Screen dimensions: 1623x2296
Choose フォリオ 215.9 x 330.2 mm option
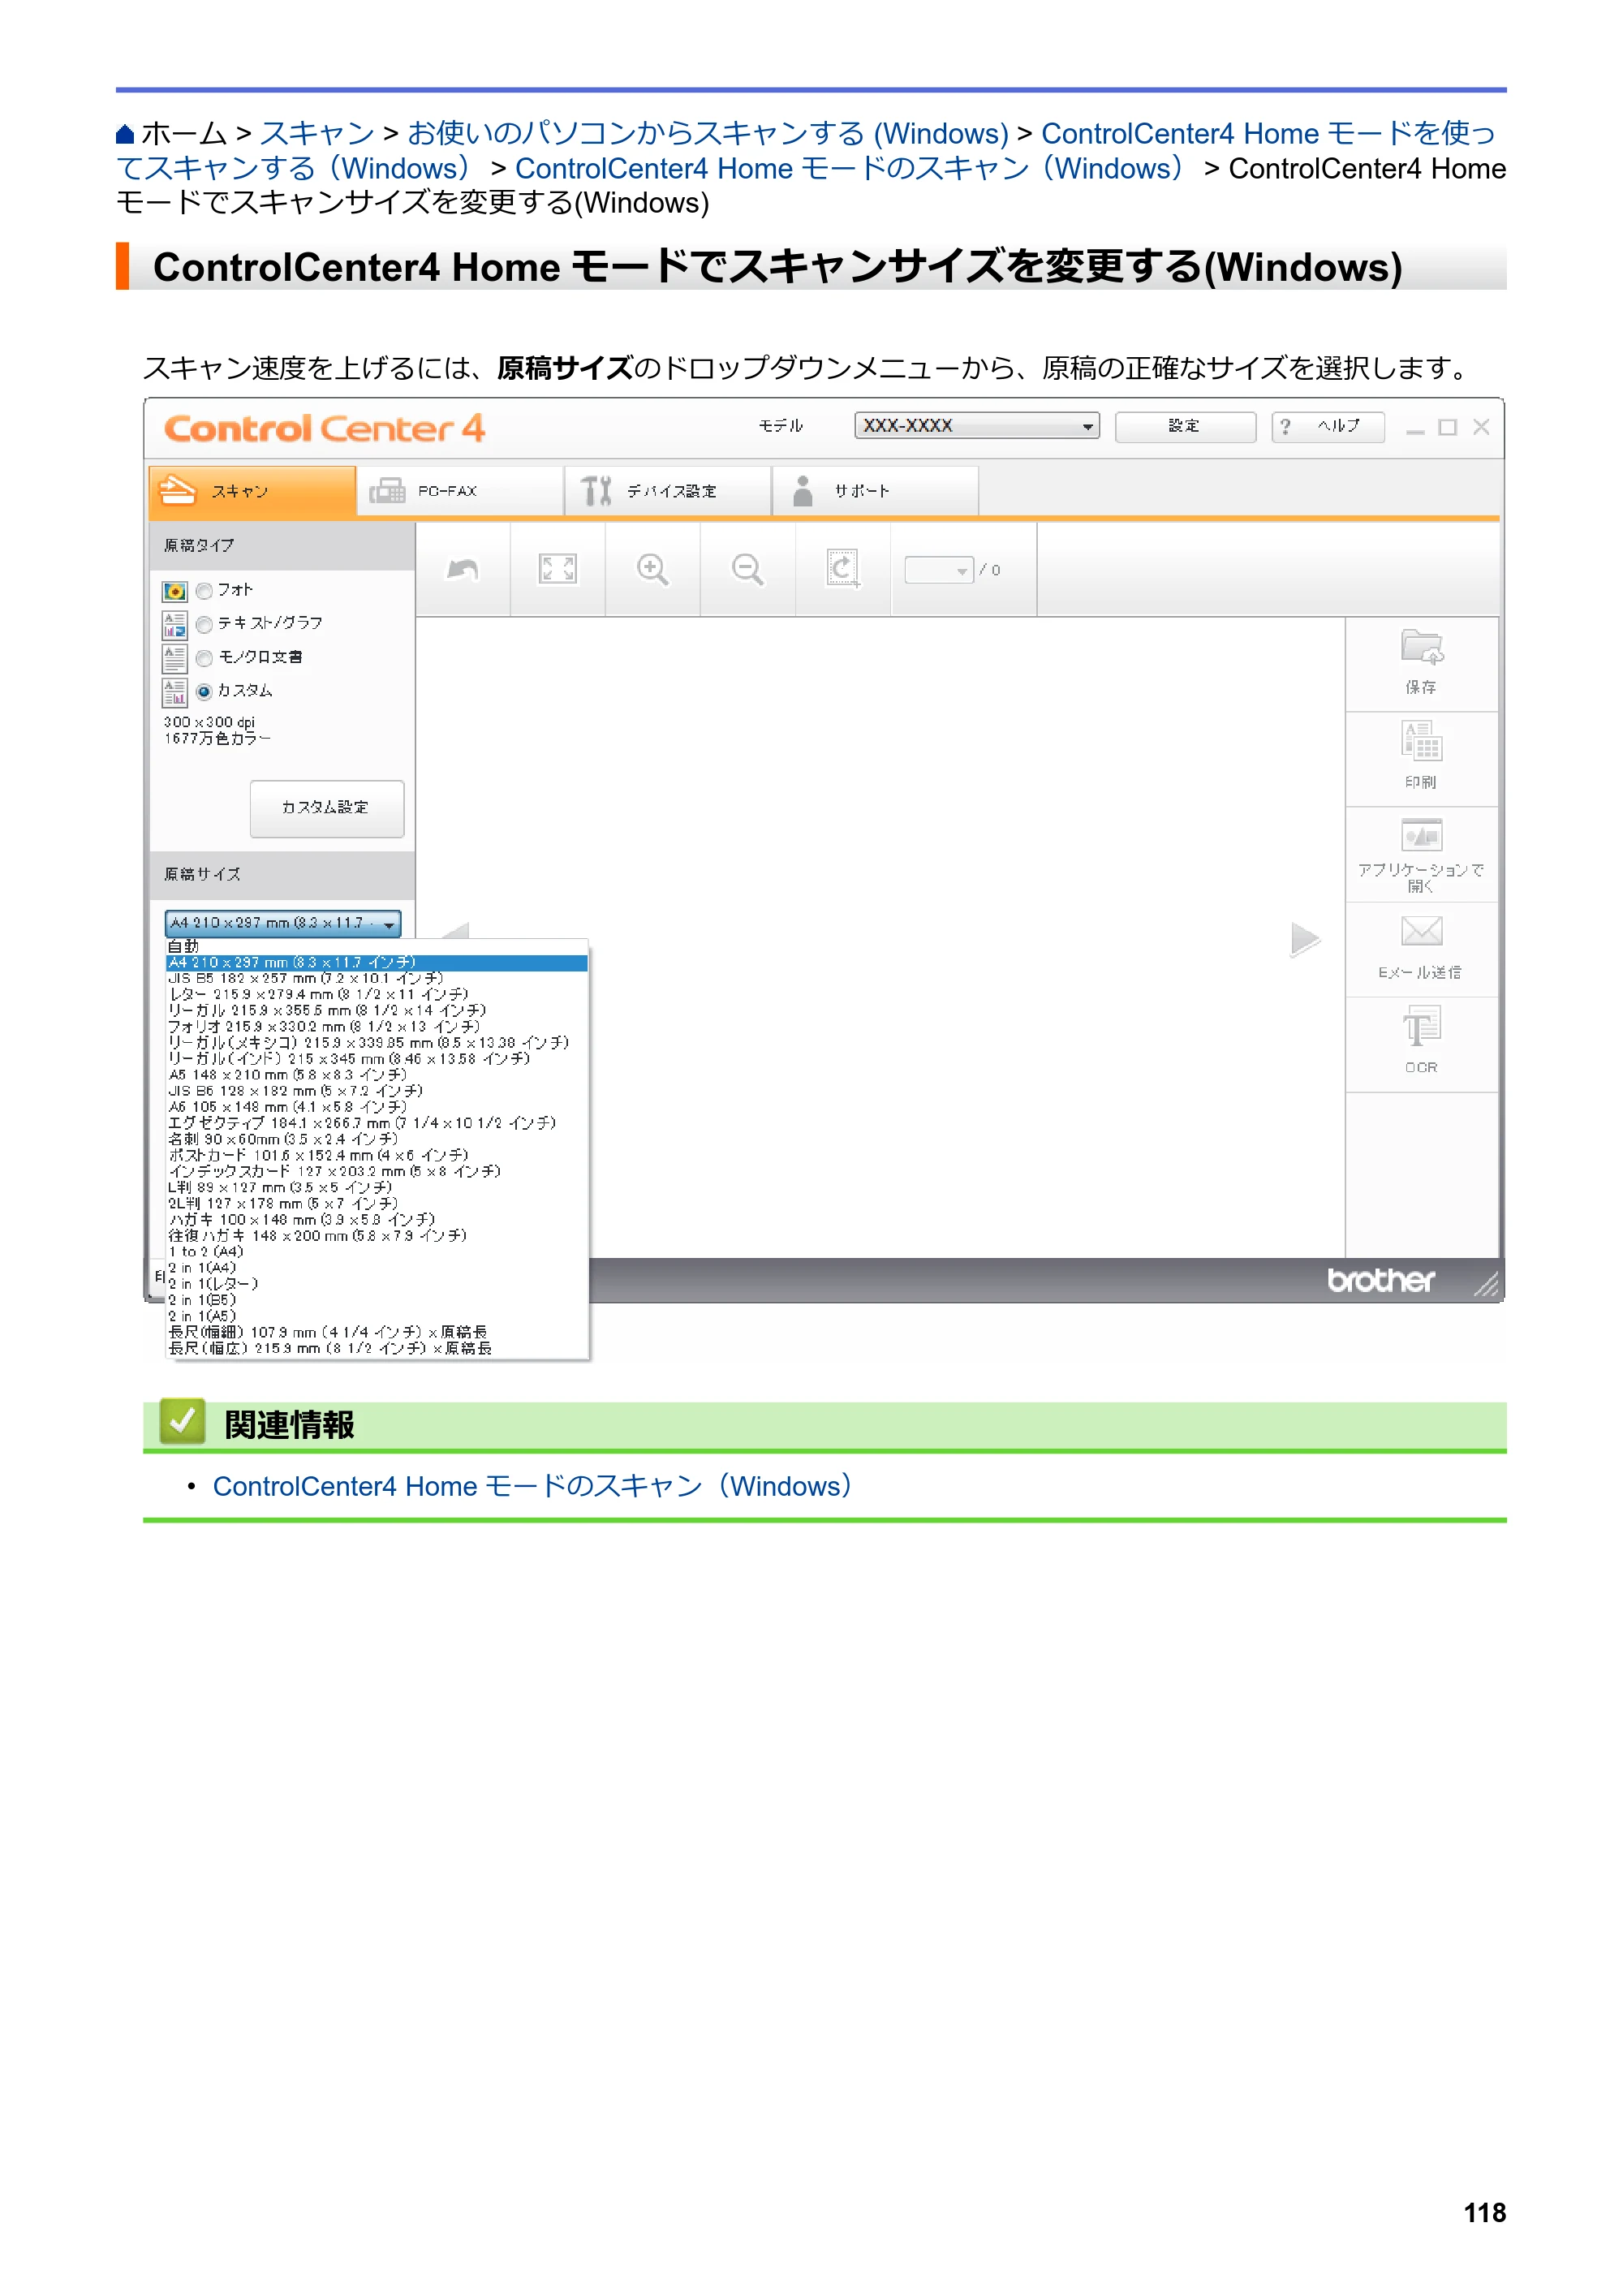[376, 1027]
